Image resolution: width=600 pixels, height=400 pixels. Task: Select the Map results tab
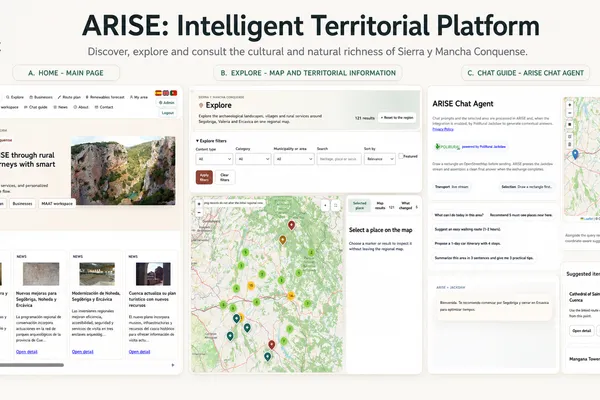384,206
